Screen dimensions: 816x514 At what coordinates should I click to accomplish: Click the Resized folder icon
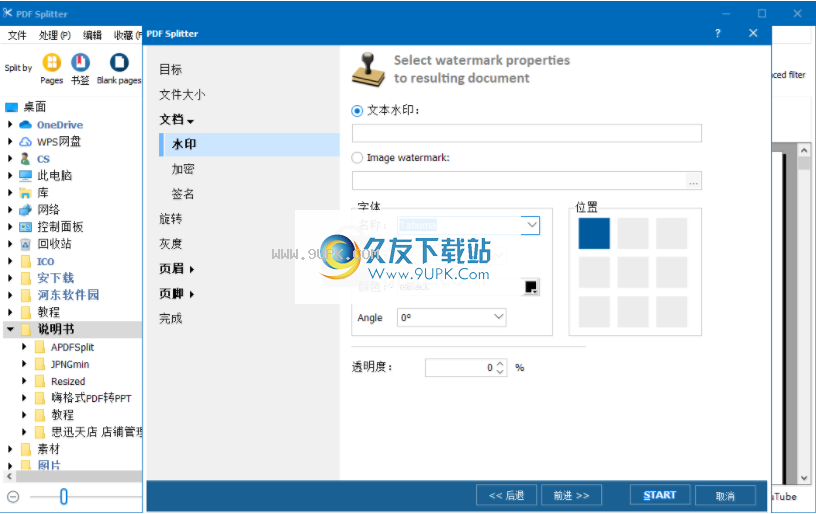[x=40, y=381]
